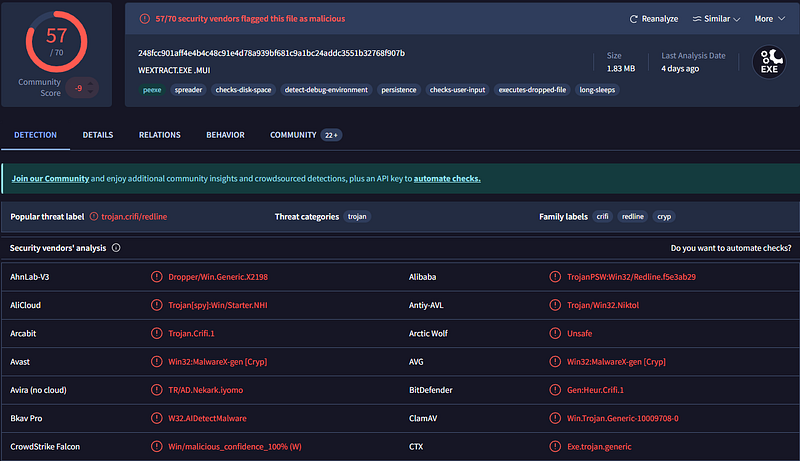Click the BitDefender detection alert icon
Screen dimensions: 800x461
pos(555,390)
